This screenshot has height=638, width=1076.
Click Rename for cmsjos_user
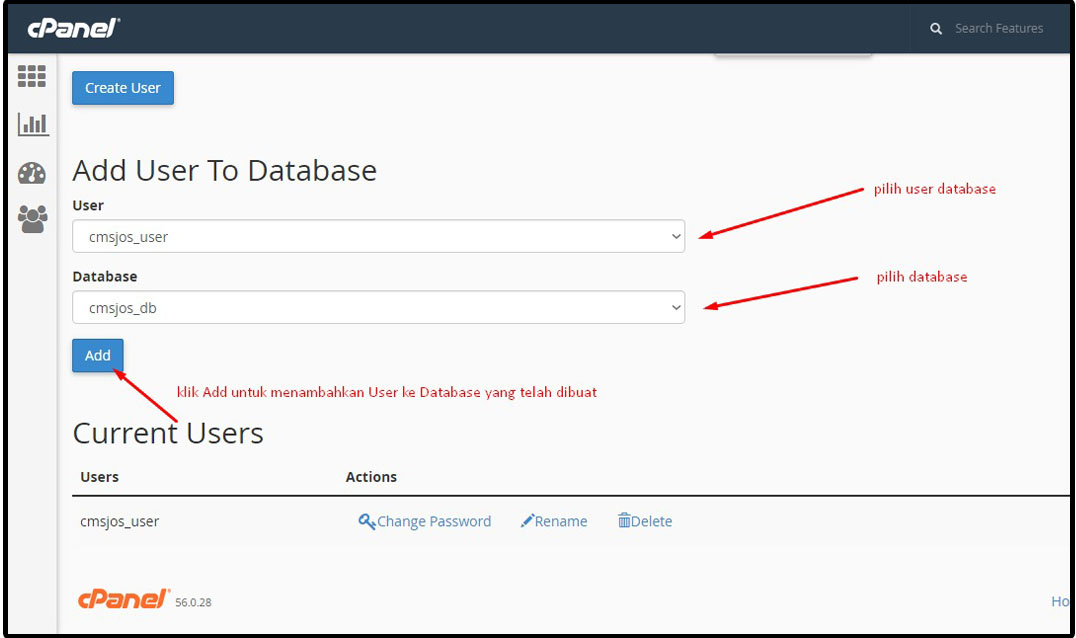tap(554, 521)
